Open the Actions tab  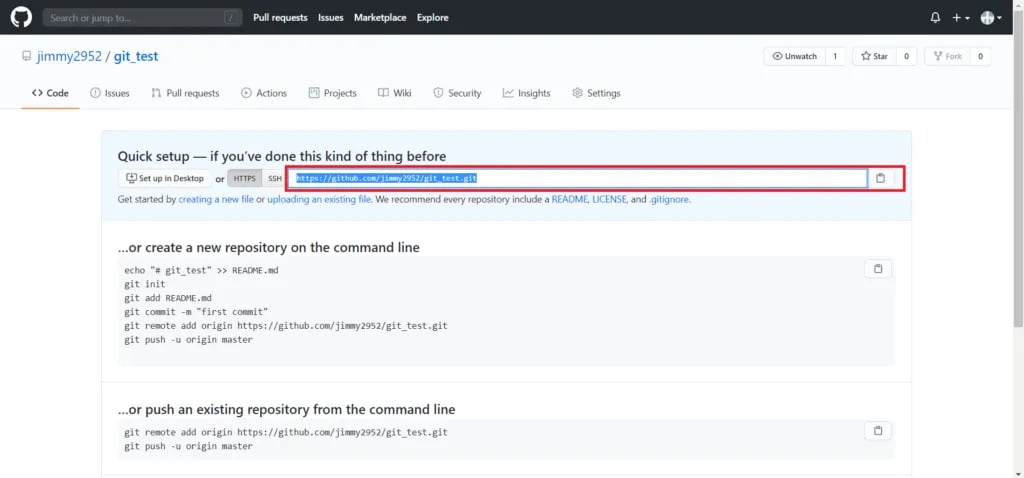[264, 93]
